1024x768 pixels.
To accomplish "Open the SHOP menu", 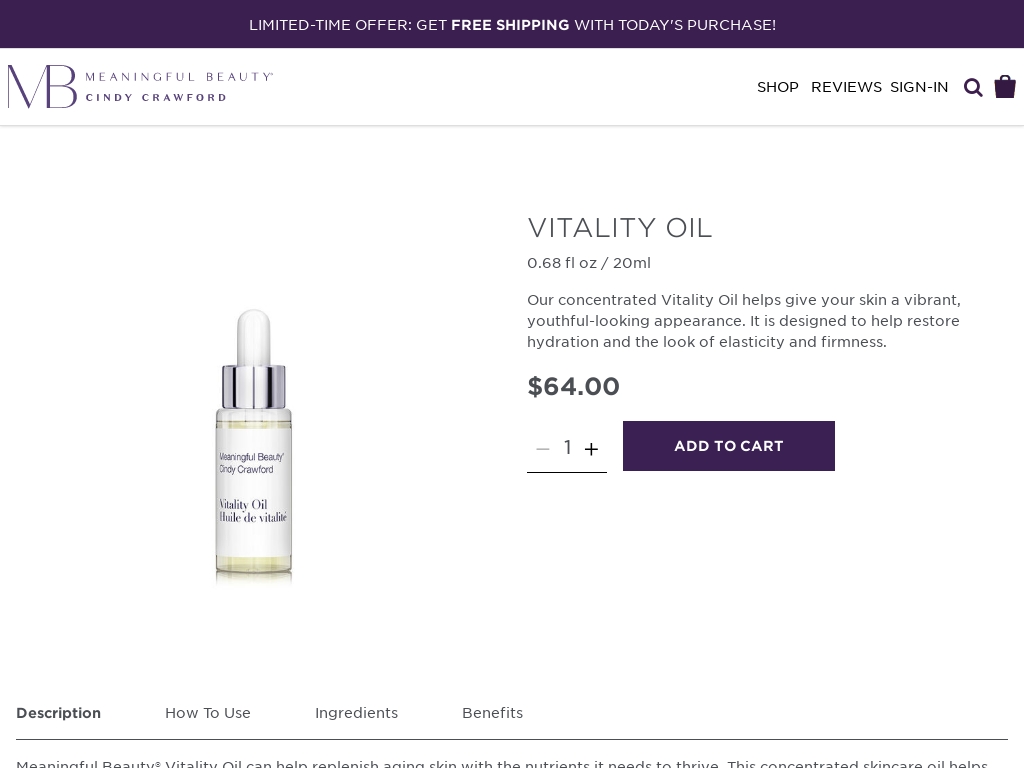I will coord(777,87).
